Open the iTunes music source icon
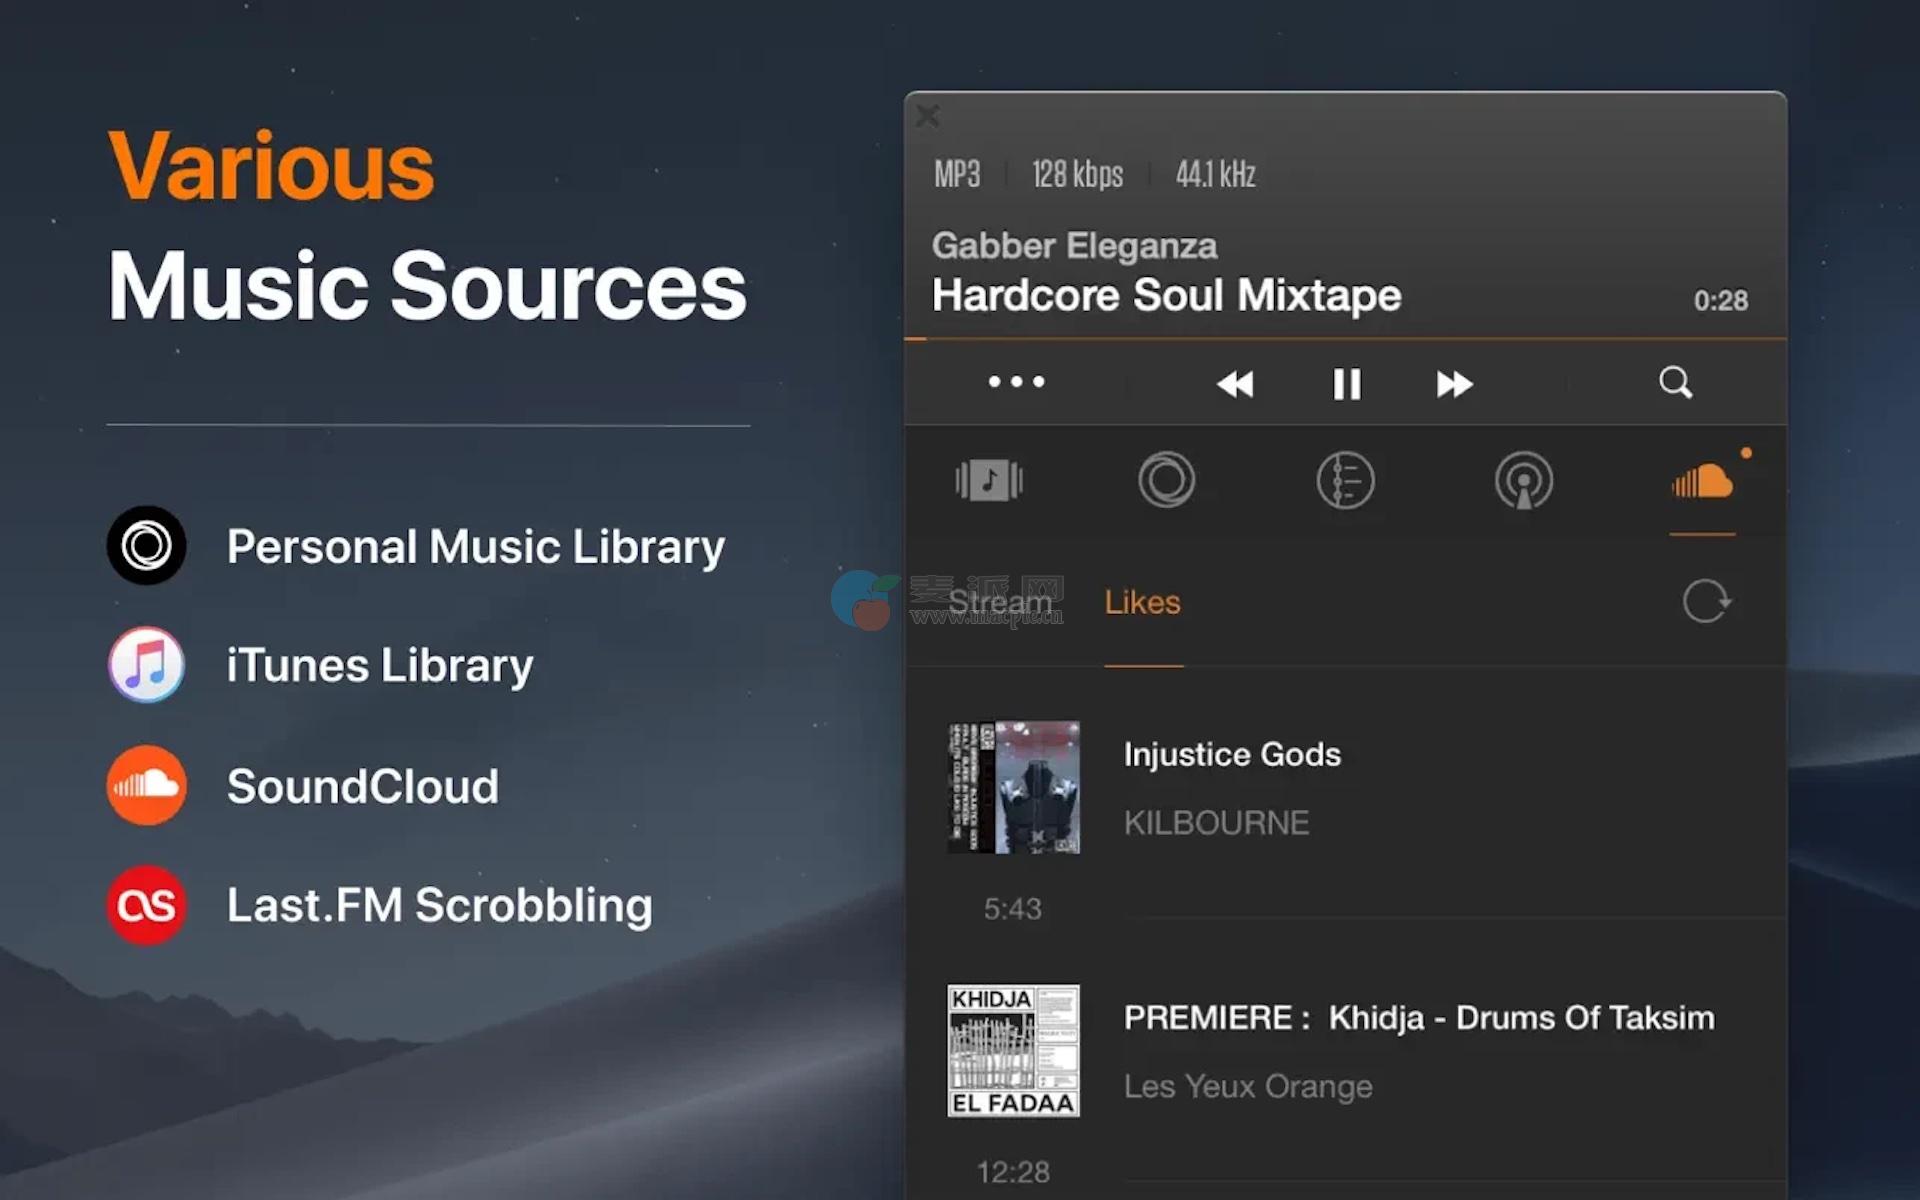Screen dimensions: 1920x1200 tap(988, 481)
